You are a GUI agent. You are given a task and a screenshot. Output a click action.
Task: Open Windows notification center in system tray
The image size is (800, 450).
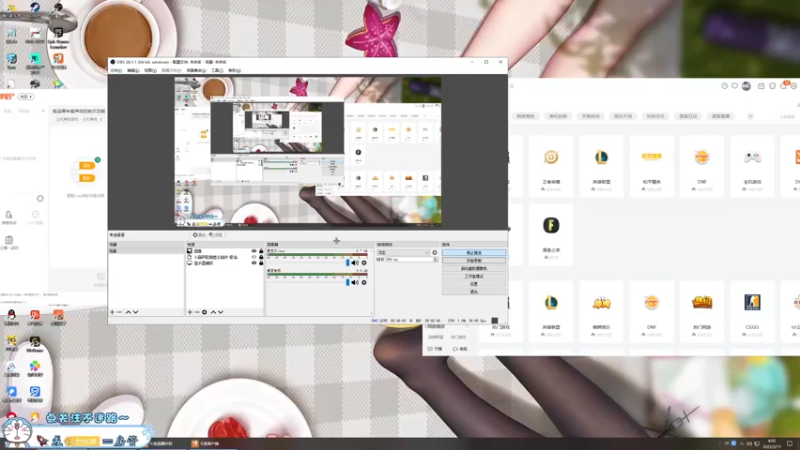tap(790, 443)
